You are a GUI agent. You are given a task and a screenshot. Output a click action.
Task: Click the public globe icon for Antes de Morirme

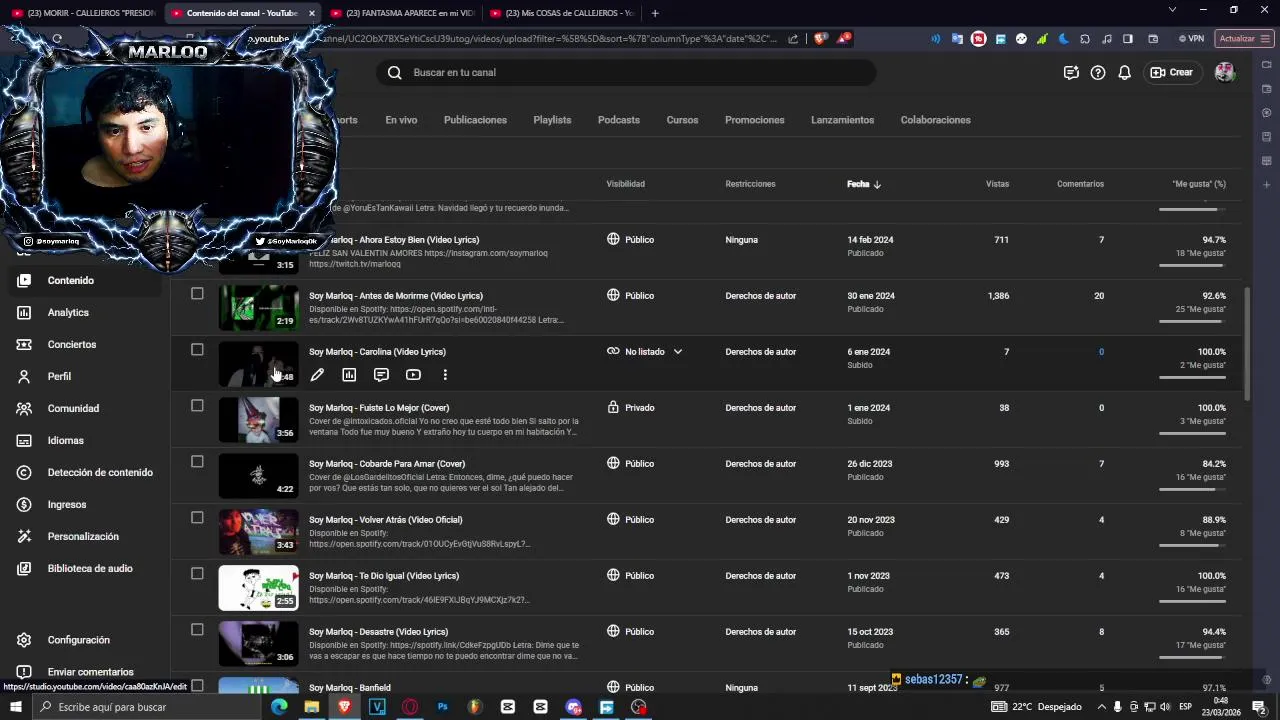[x=613, y=295]
